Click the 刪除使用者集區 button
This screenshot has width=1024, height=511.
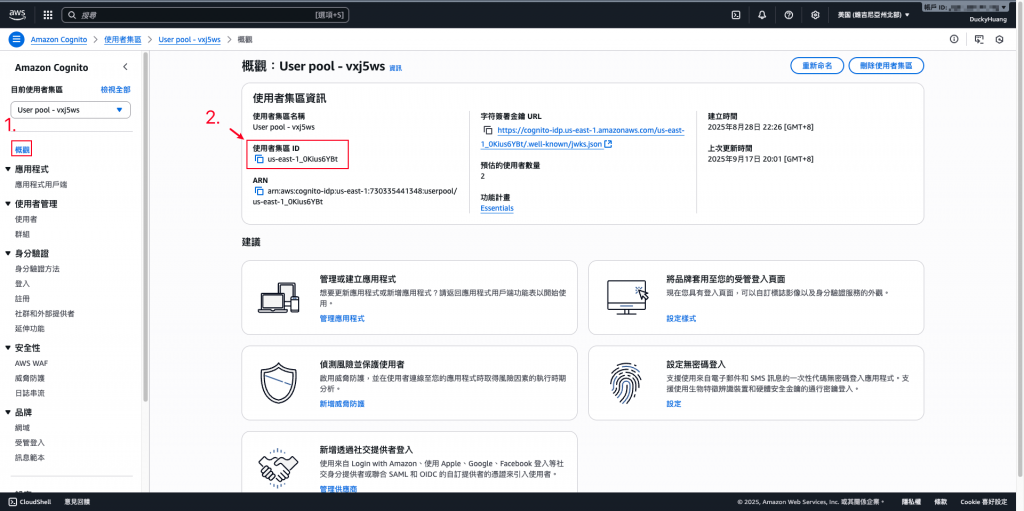(x=886, y=66)
